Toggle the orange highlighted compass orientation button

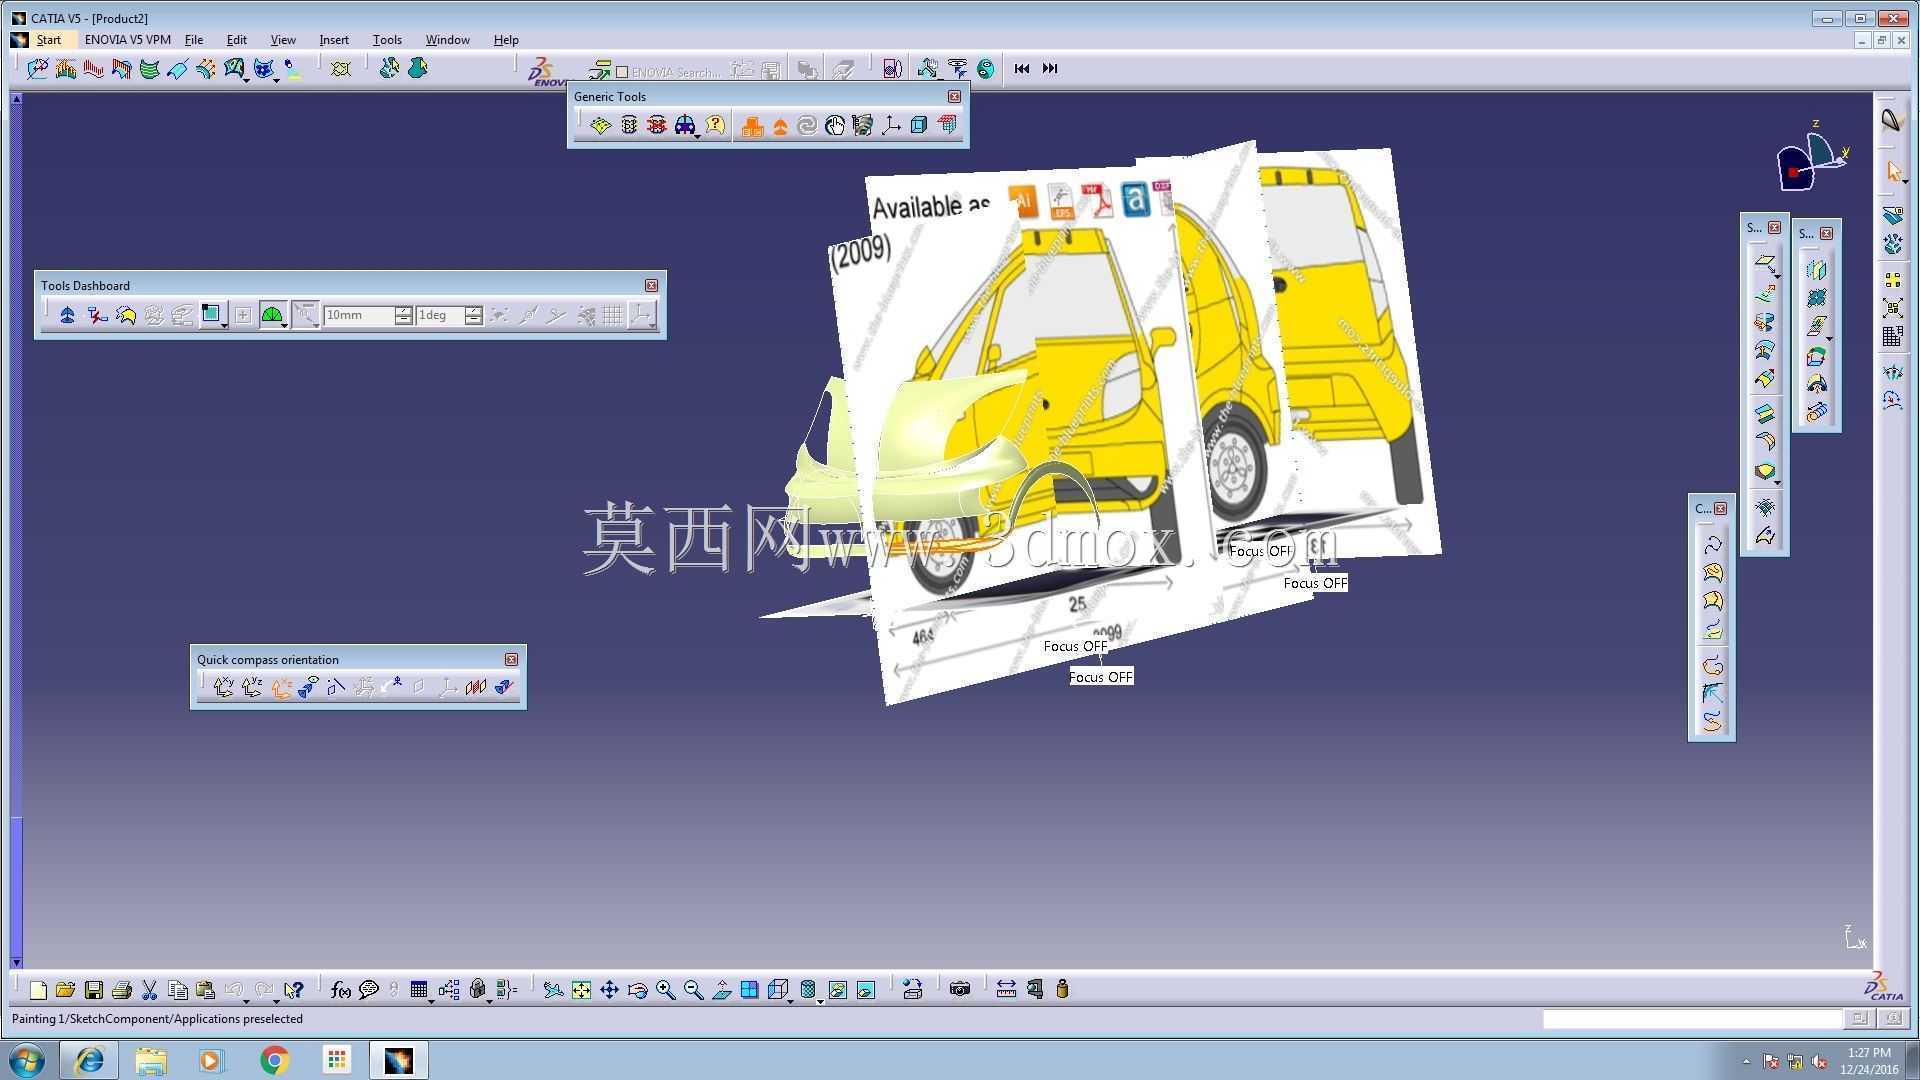coord(280,687)
